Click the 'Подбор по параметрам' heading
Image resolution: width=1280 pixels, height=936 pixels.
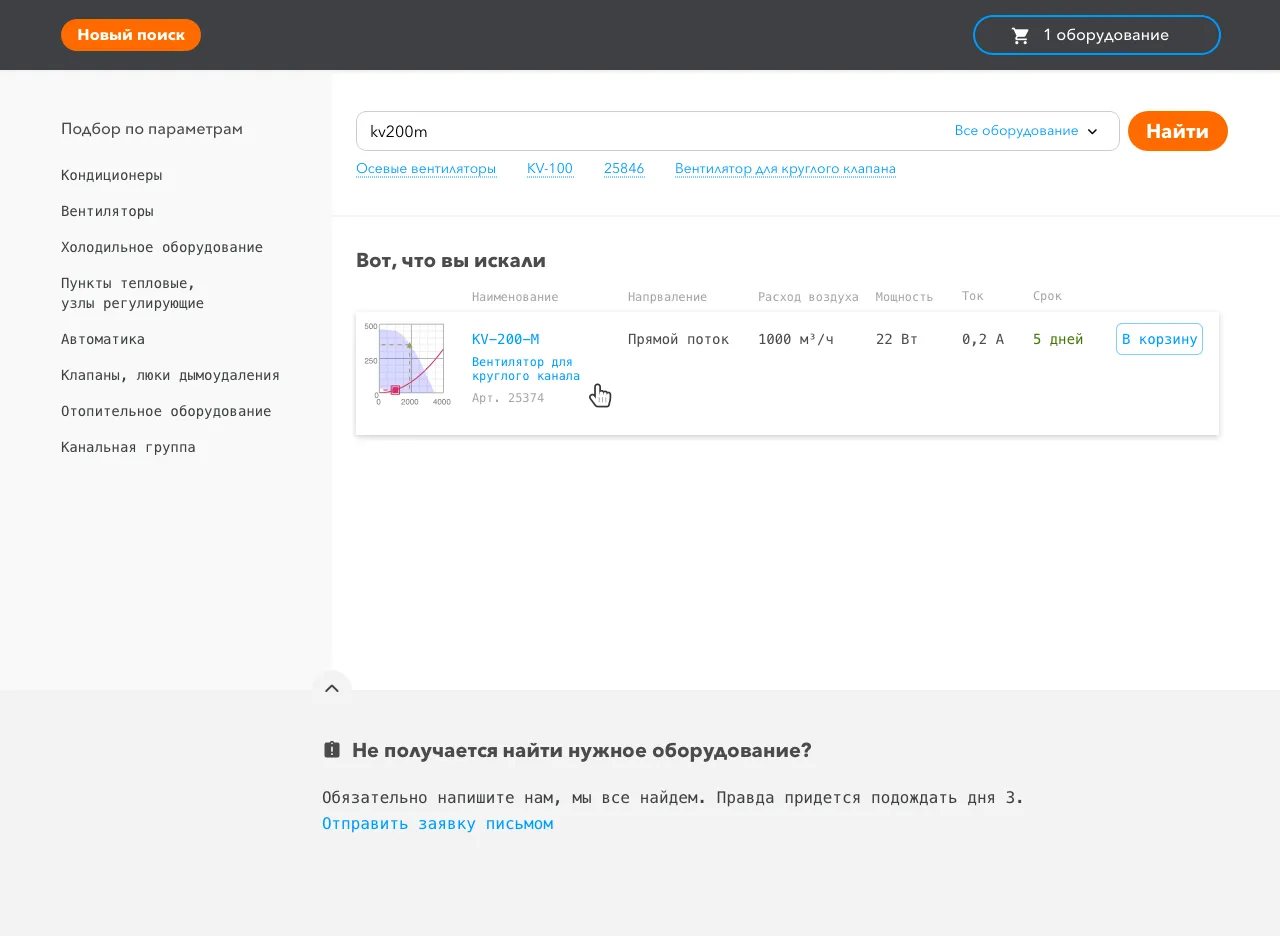pos(152,129)
